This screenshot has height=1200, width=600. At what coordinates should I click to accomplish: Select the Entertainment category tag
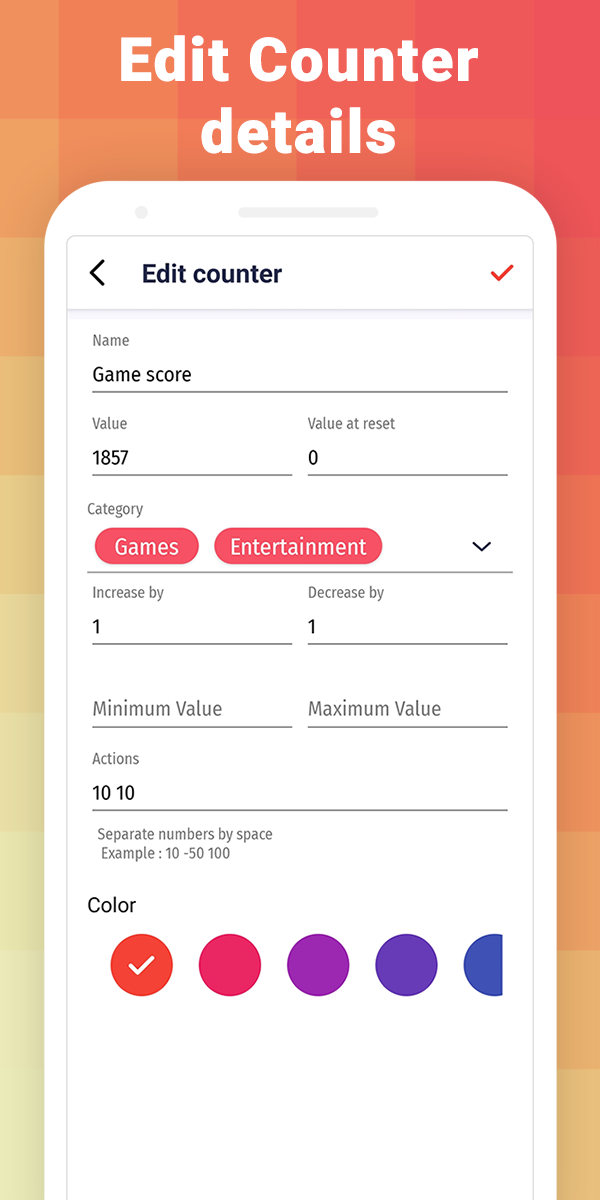(x=298, y=547)
